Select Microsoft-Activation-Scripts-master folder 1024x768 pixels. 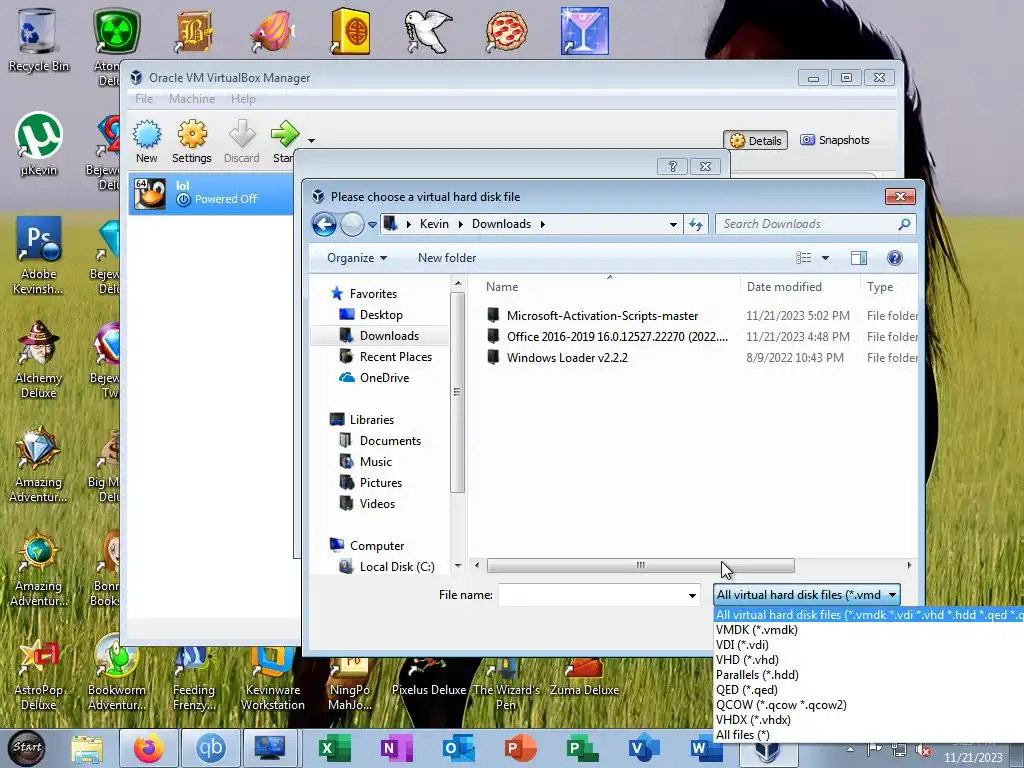(602, 315)
